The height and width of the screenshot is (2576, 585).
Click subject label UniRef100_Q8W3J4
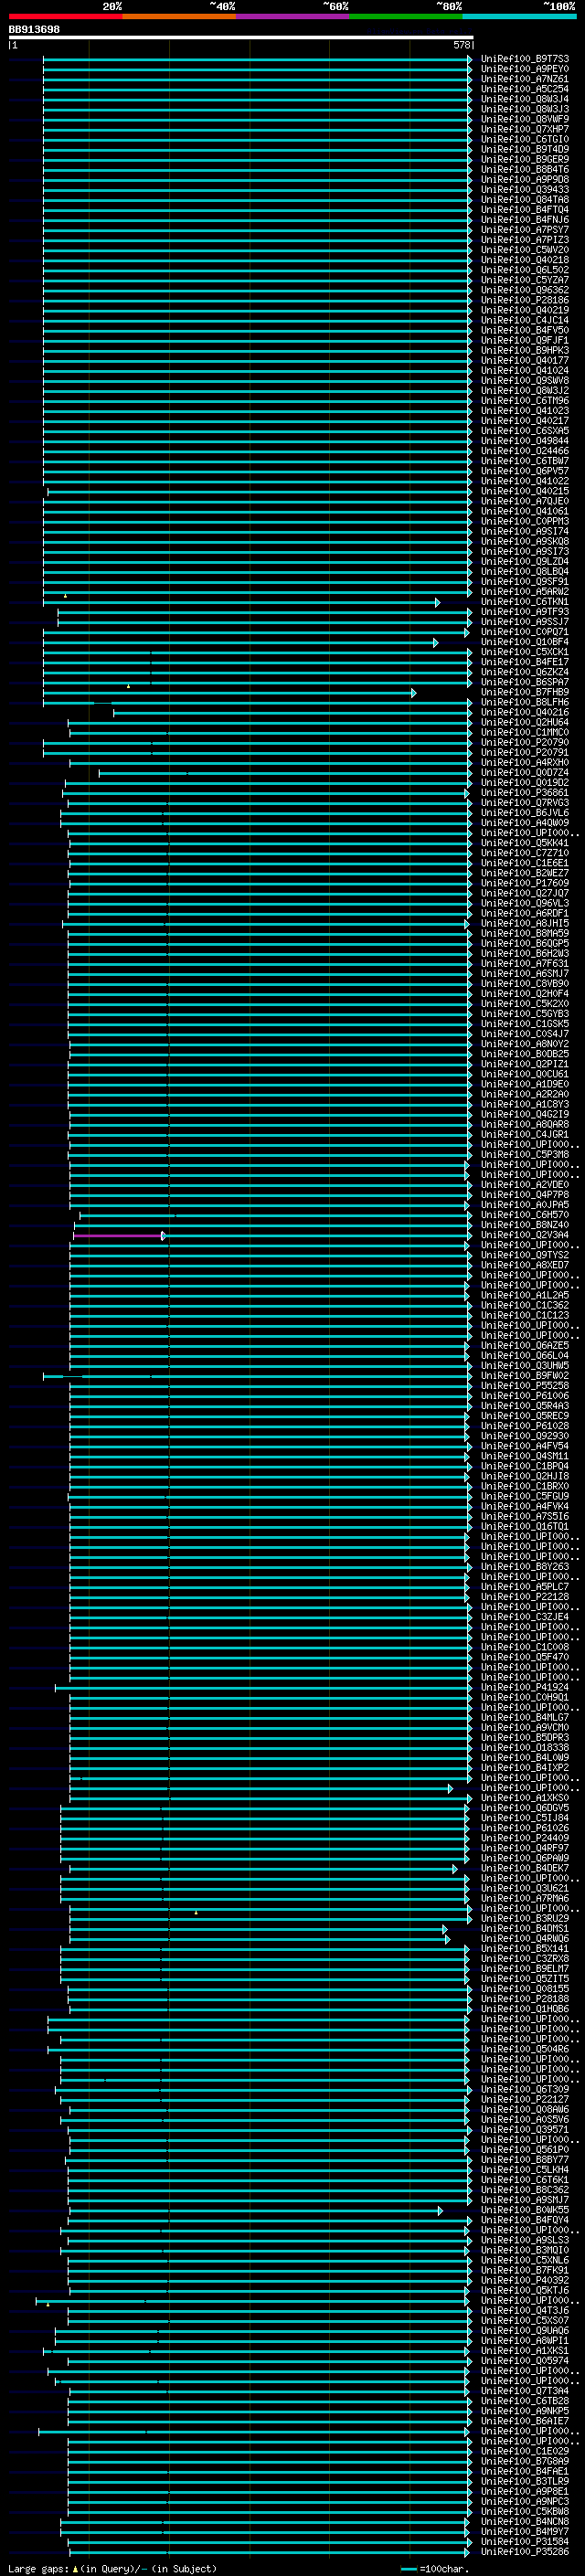click(x=525, y=99)
